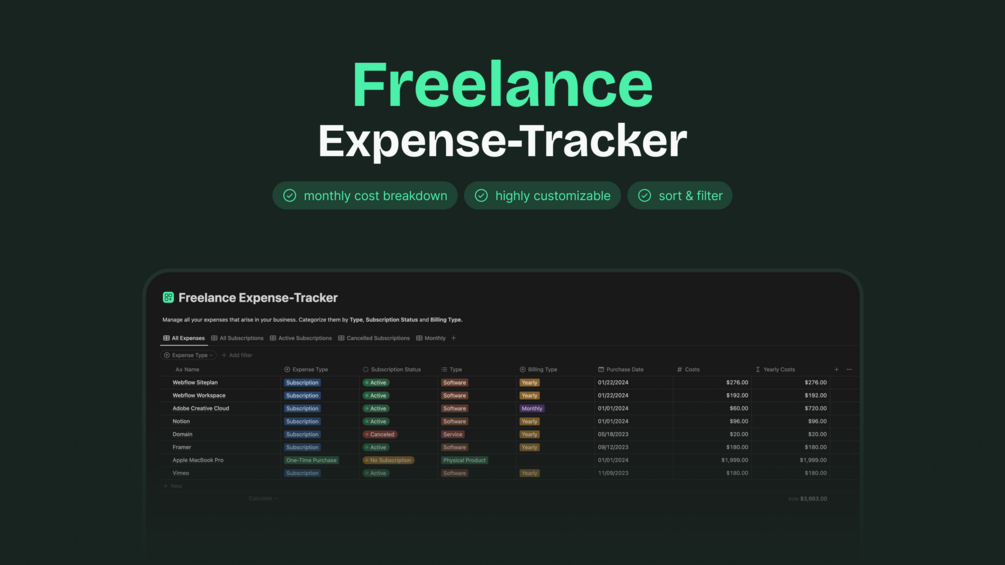The height and width of the screenshot is (565, 1005).
Task: Switch to the All Expenses tab
Action: [x=184, y=338]
